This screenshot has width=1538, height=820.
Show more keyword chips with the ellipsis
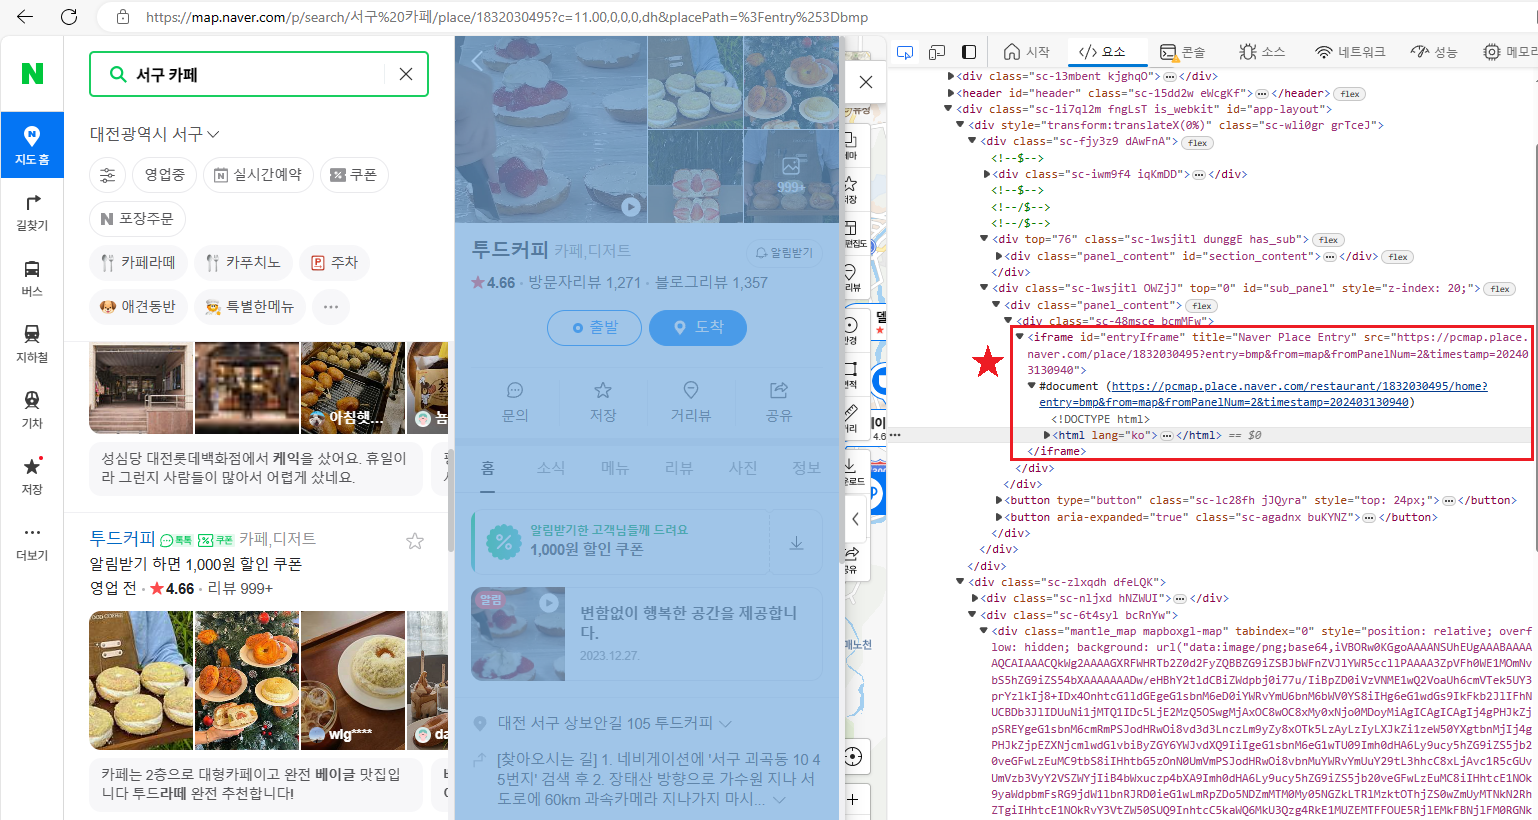331,306
